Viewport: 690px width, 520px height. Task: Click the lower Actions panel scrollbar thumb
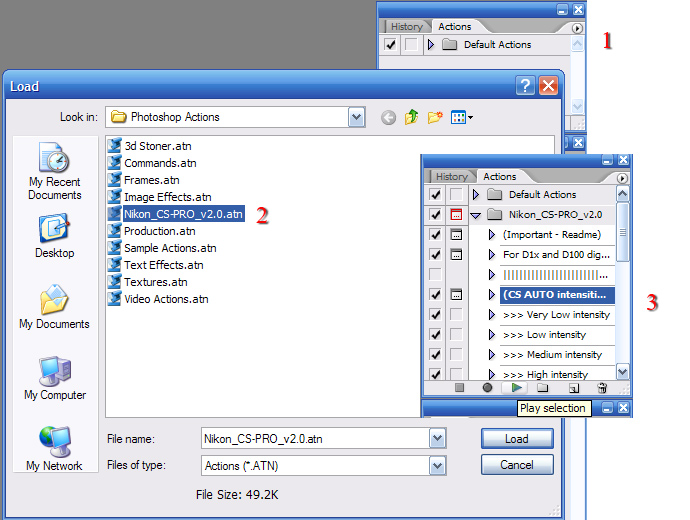click(622, 232)
